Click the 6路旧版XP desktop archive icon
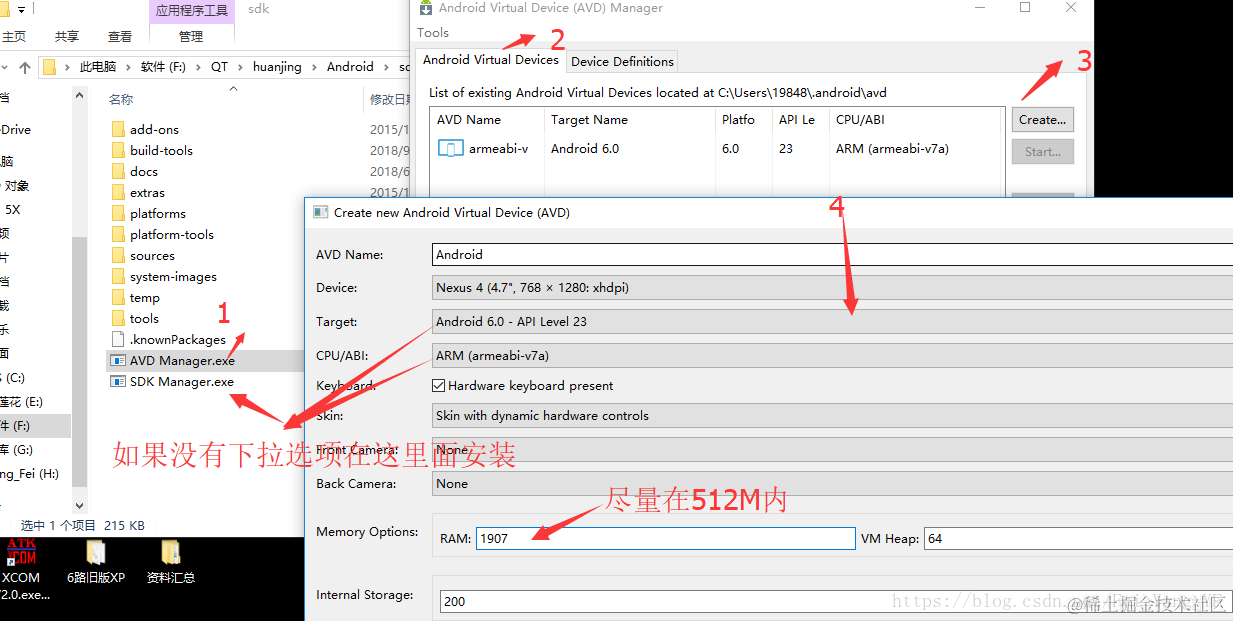 (x=96, y=552)
